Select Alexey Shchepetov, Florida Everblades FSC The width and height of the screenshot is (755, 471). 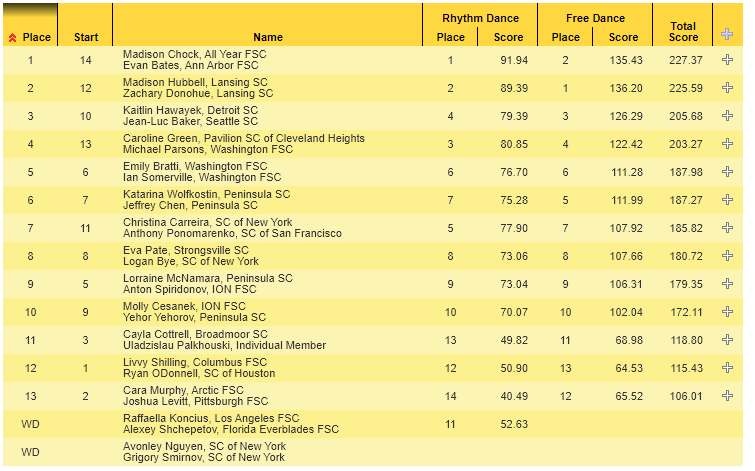tap(231, 429)
